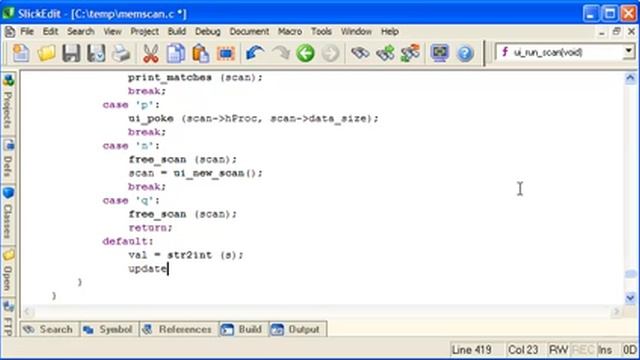Viewport: 640px width, 360px height.
Task: Click the horizontal scrollbar right arrow
Action: 616,312
